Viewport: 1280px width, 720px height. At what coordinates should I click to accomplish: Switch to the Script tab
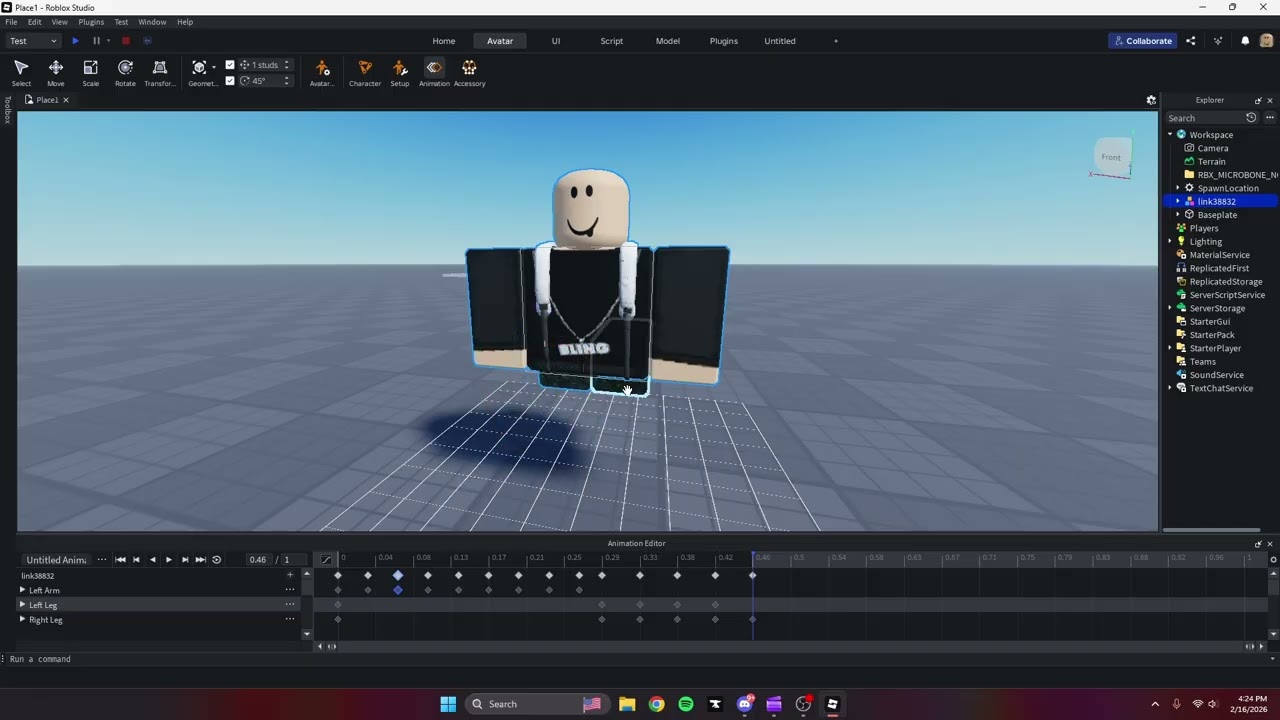click(611, 41)
